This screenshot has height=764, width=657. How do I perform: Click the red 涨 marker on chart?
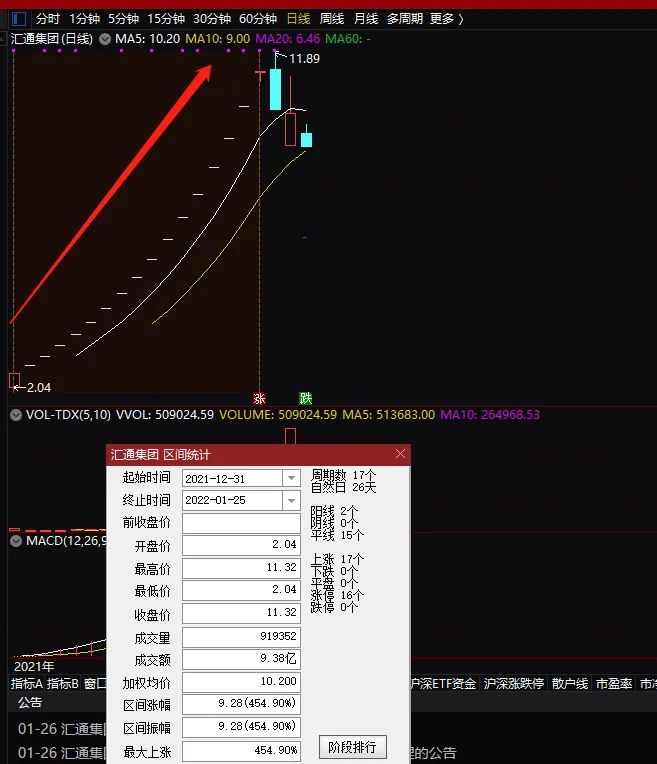pos(260,398)
